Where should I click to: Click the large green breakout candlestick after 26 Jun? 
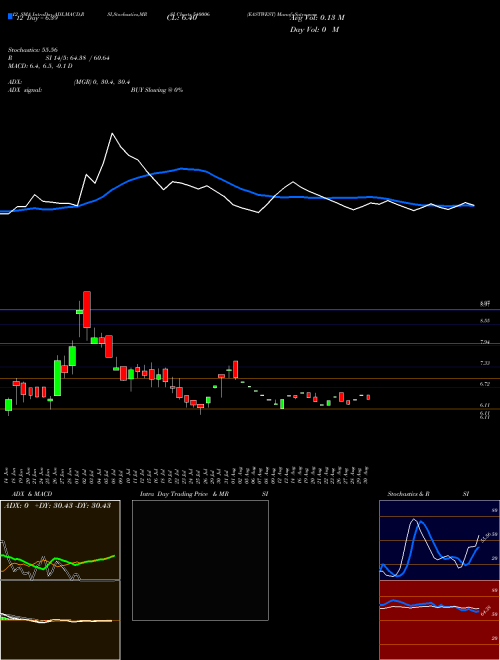[x=57, y=378]
